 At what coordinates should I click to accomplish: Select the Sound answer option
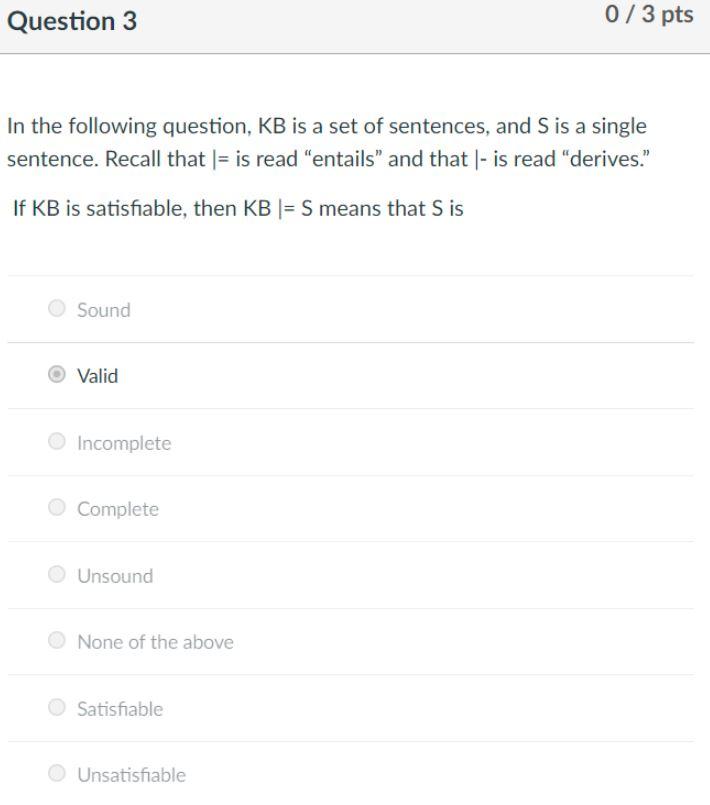[x=57, y=309]
